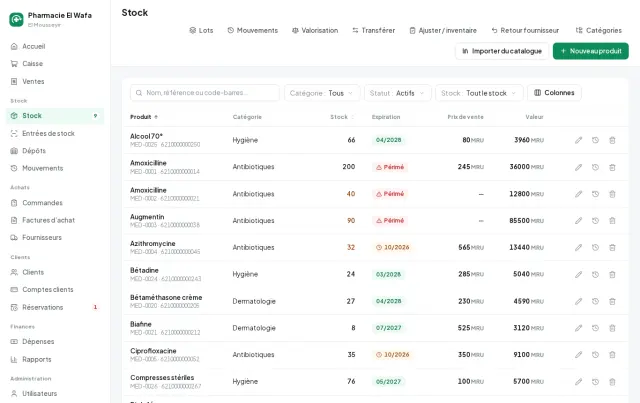Delete Amoxicilline MED-0002 trash icon
Viewport: 640px width, 403px height.
point(612,194)
